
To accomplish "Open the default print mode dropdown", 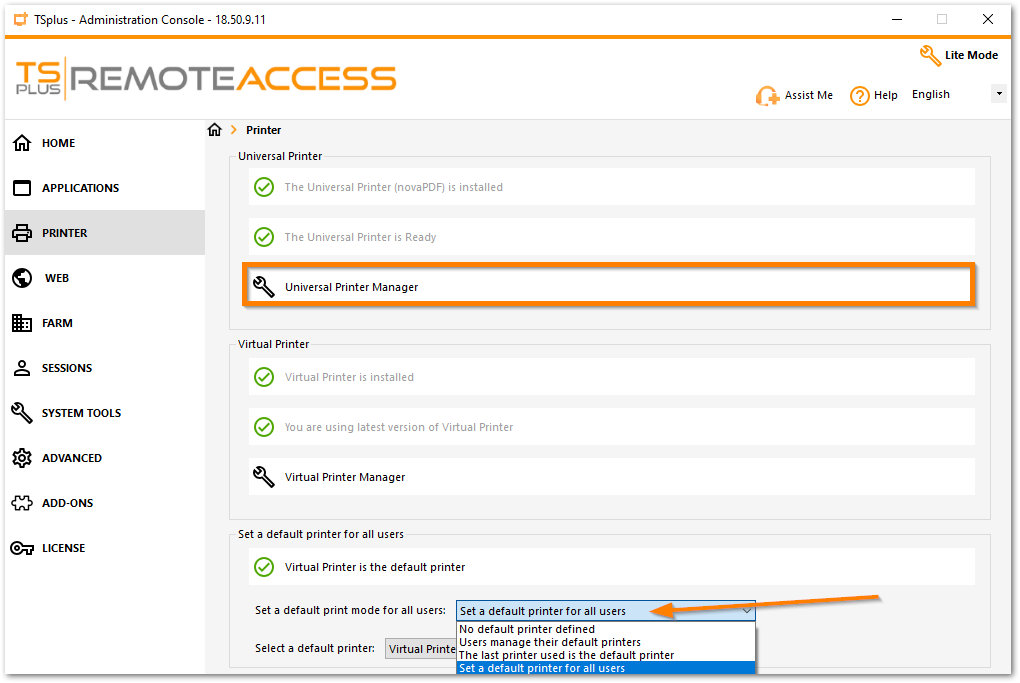I will click(x=605, y=610).
